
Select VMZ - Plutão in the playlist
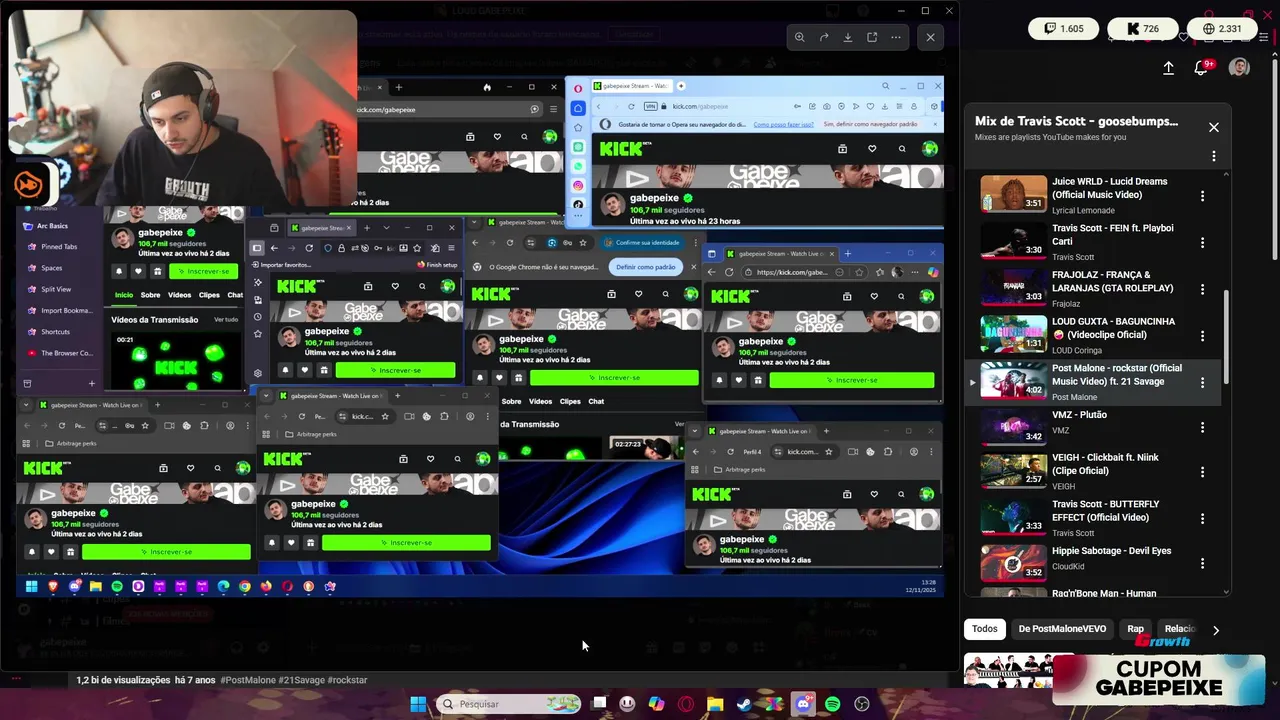click(x=1093, y=428)
